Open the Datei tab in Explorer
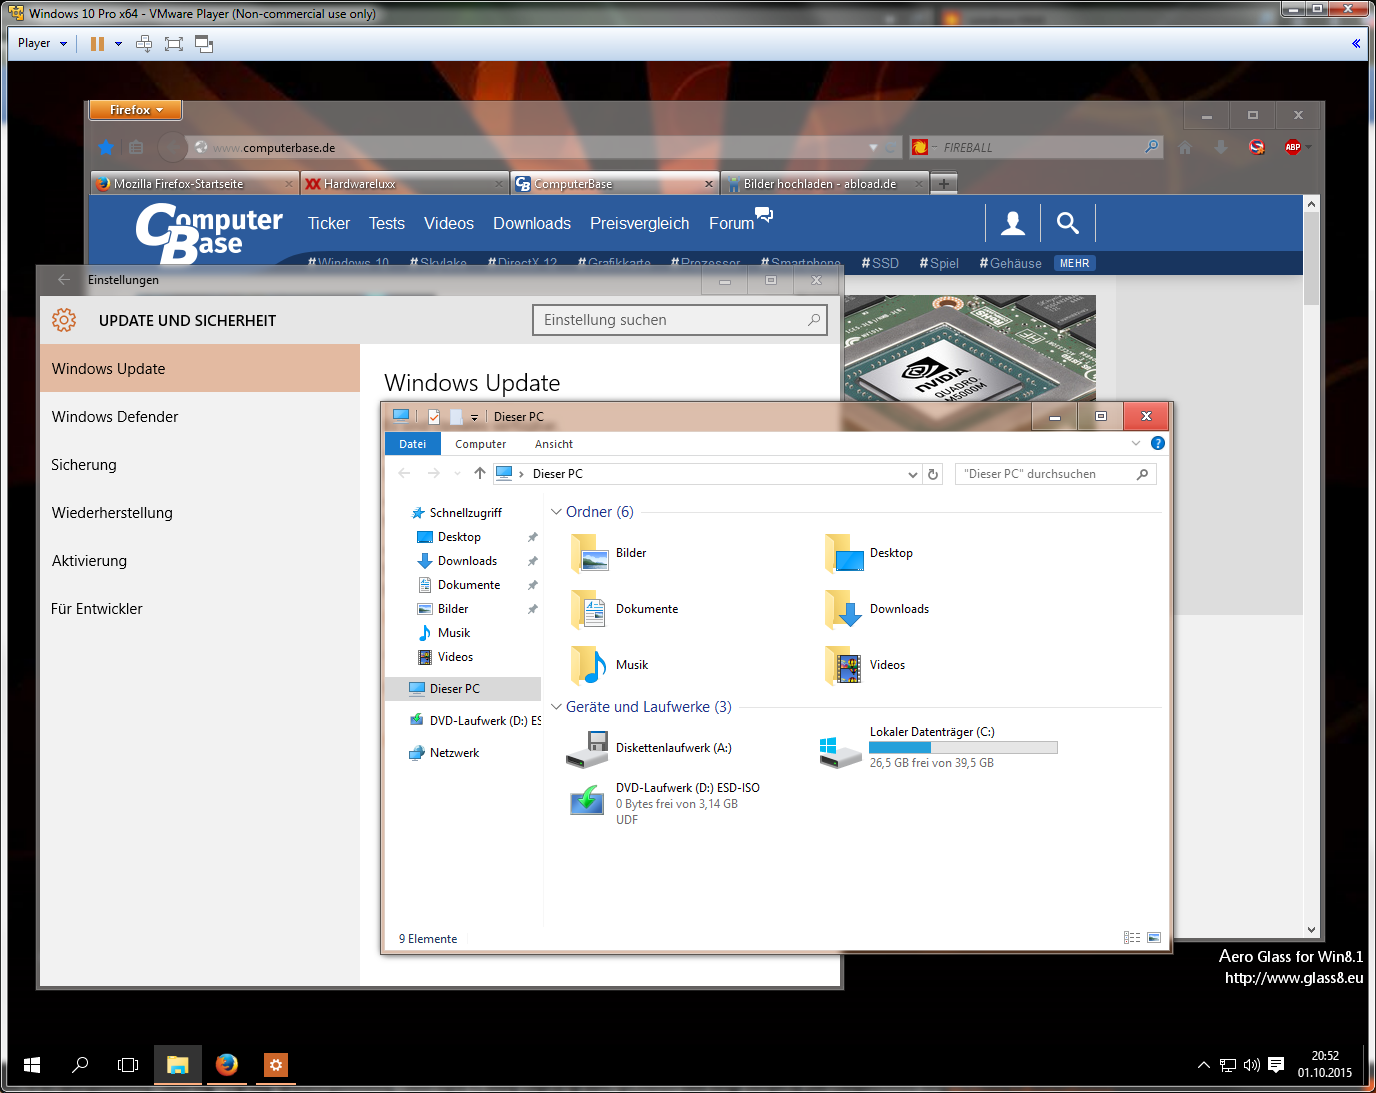This screenshot has height=1093, width=1376. [x=413, y=444]
